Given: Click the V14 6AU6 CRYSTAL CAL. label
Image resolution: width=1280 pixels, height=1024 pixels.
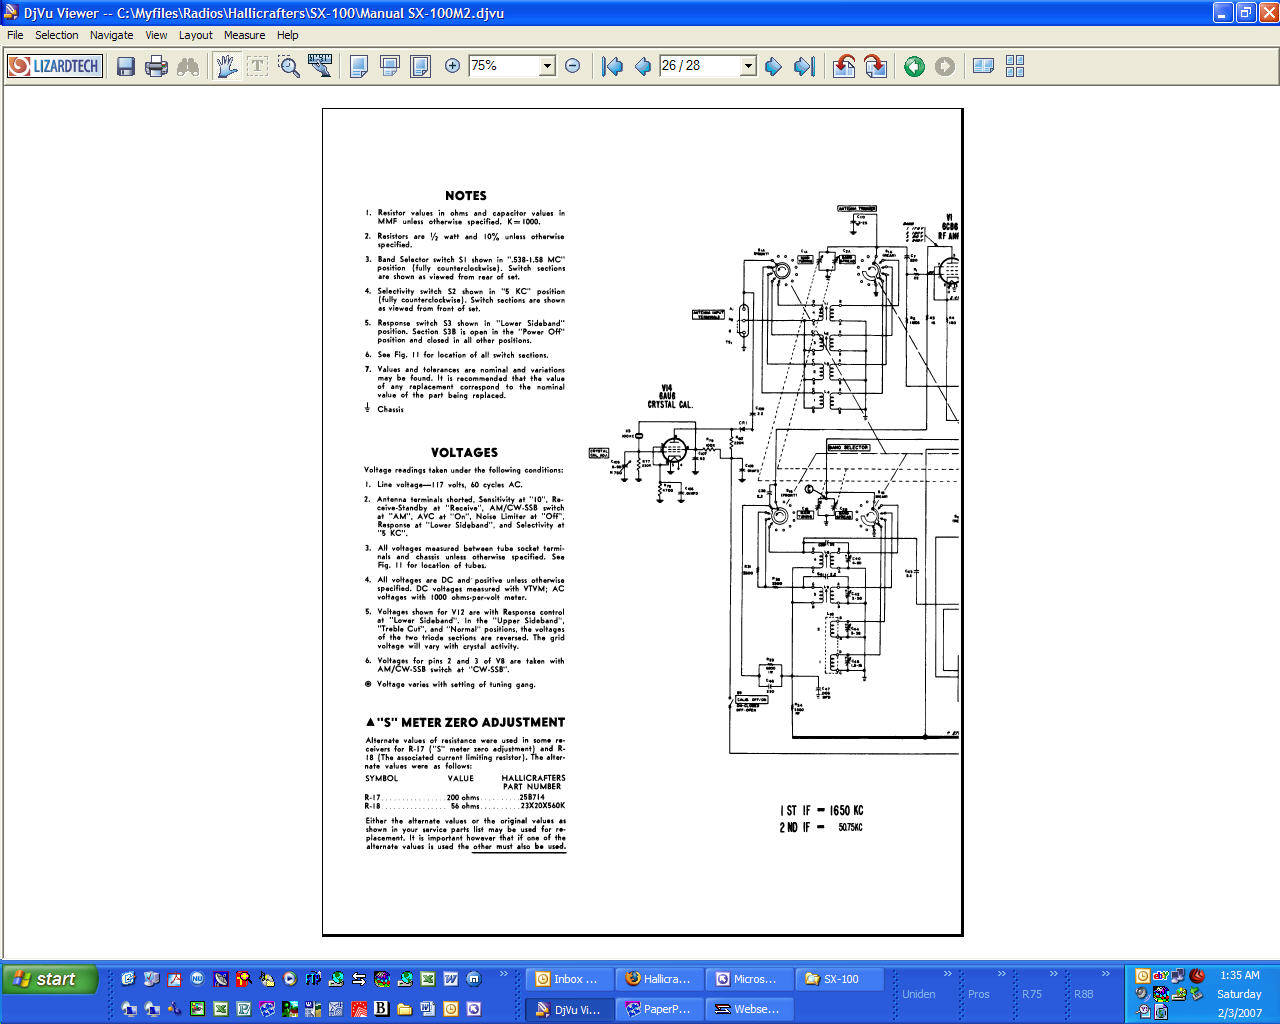Looking at the screenshot, I should [670, 396].
